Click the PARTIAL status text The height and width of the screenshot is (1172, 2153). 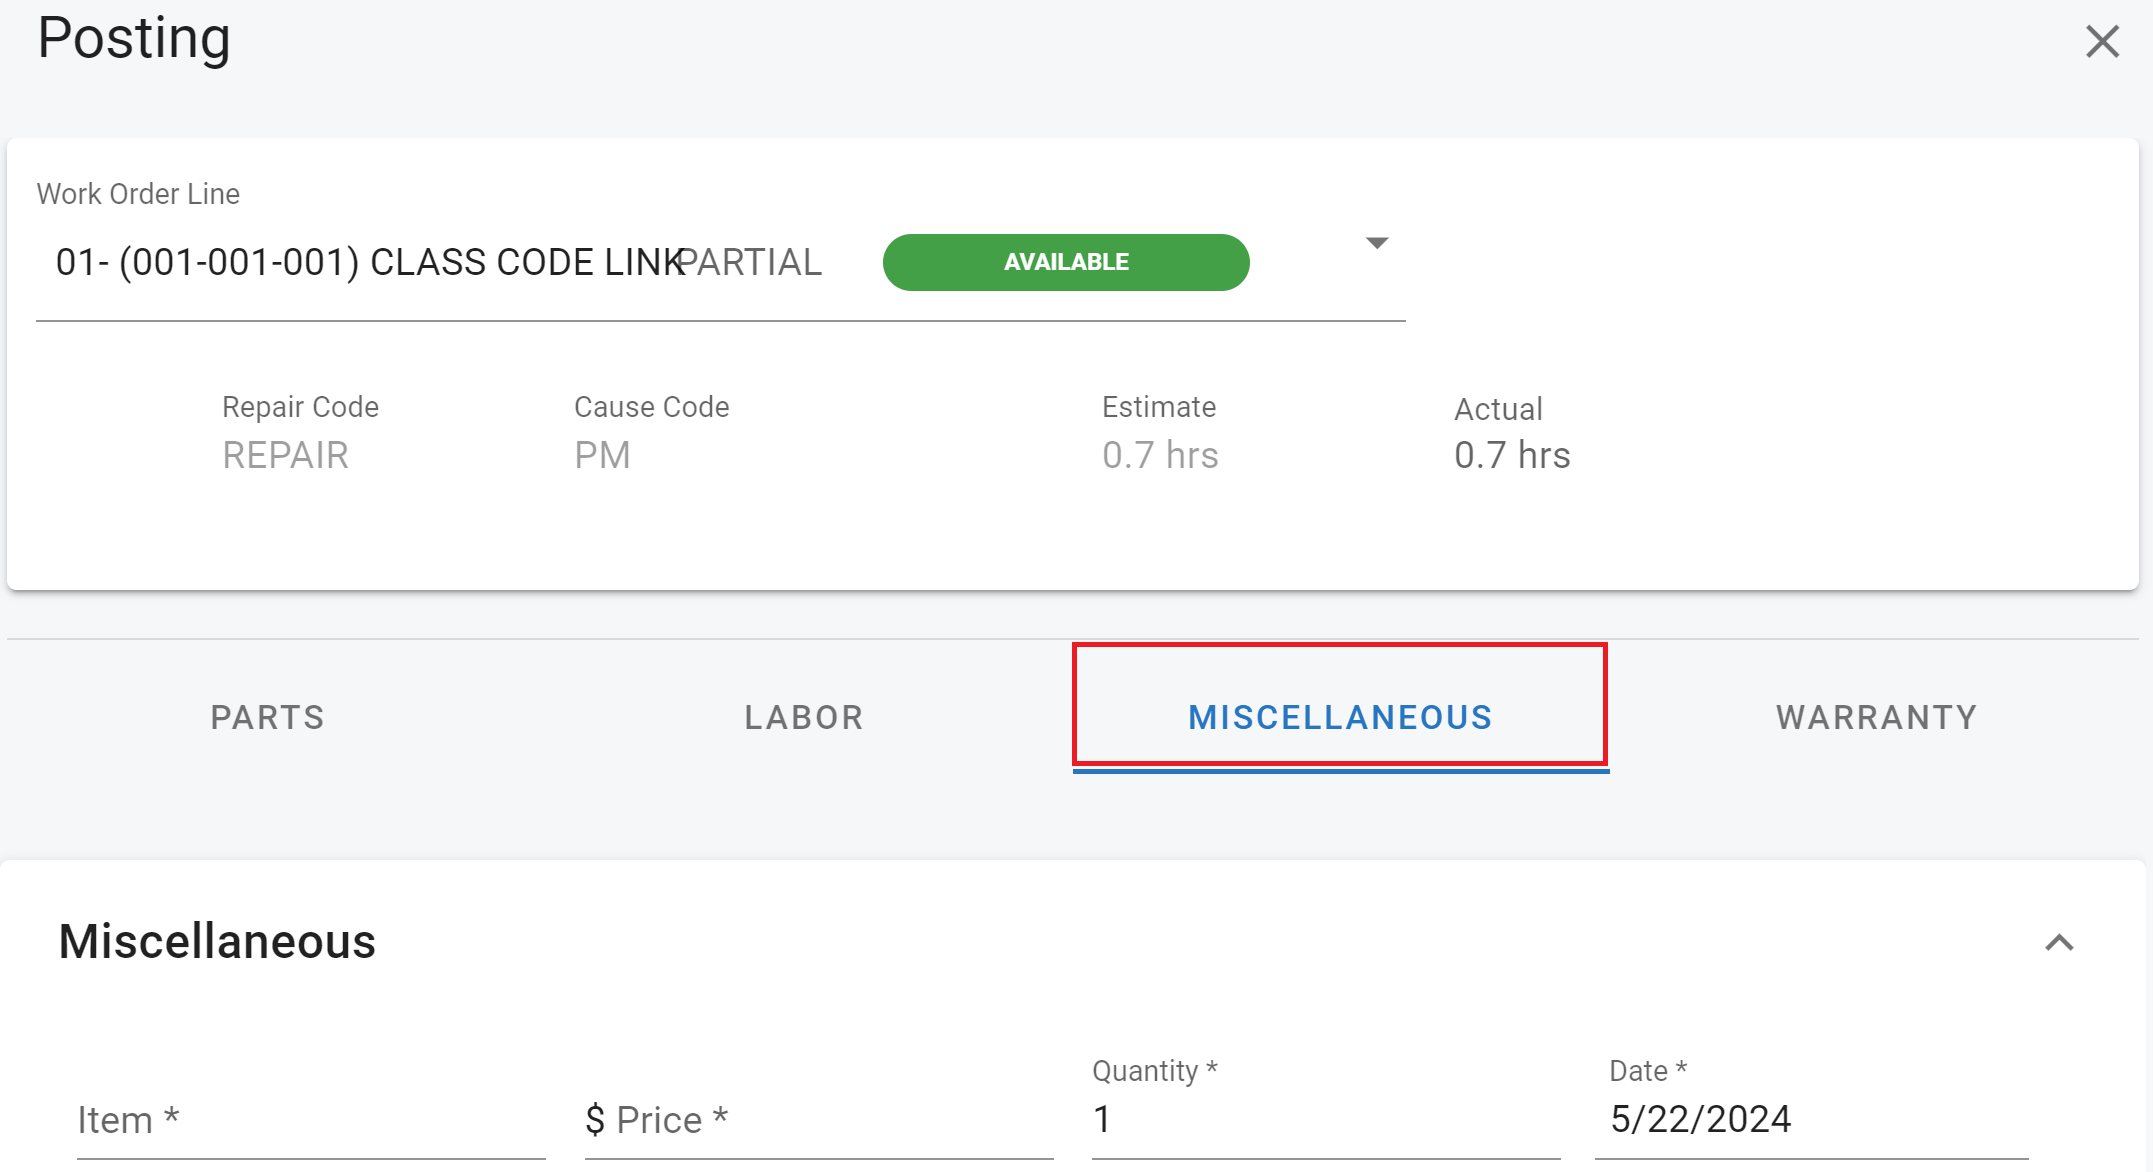click(x=752, y=262)
